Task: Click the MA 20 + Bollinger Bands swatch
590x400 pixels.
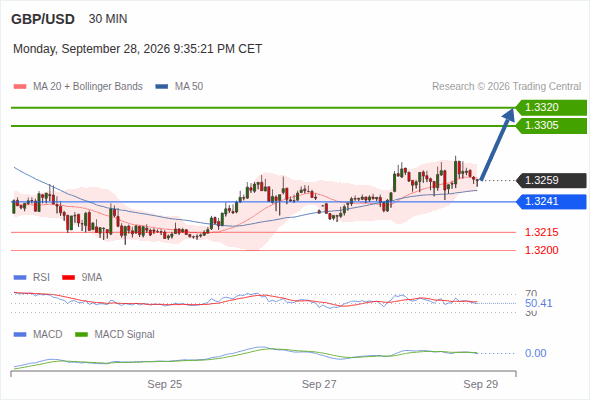Action: pyautogui.click(x=20, y=87)
